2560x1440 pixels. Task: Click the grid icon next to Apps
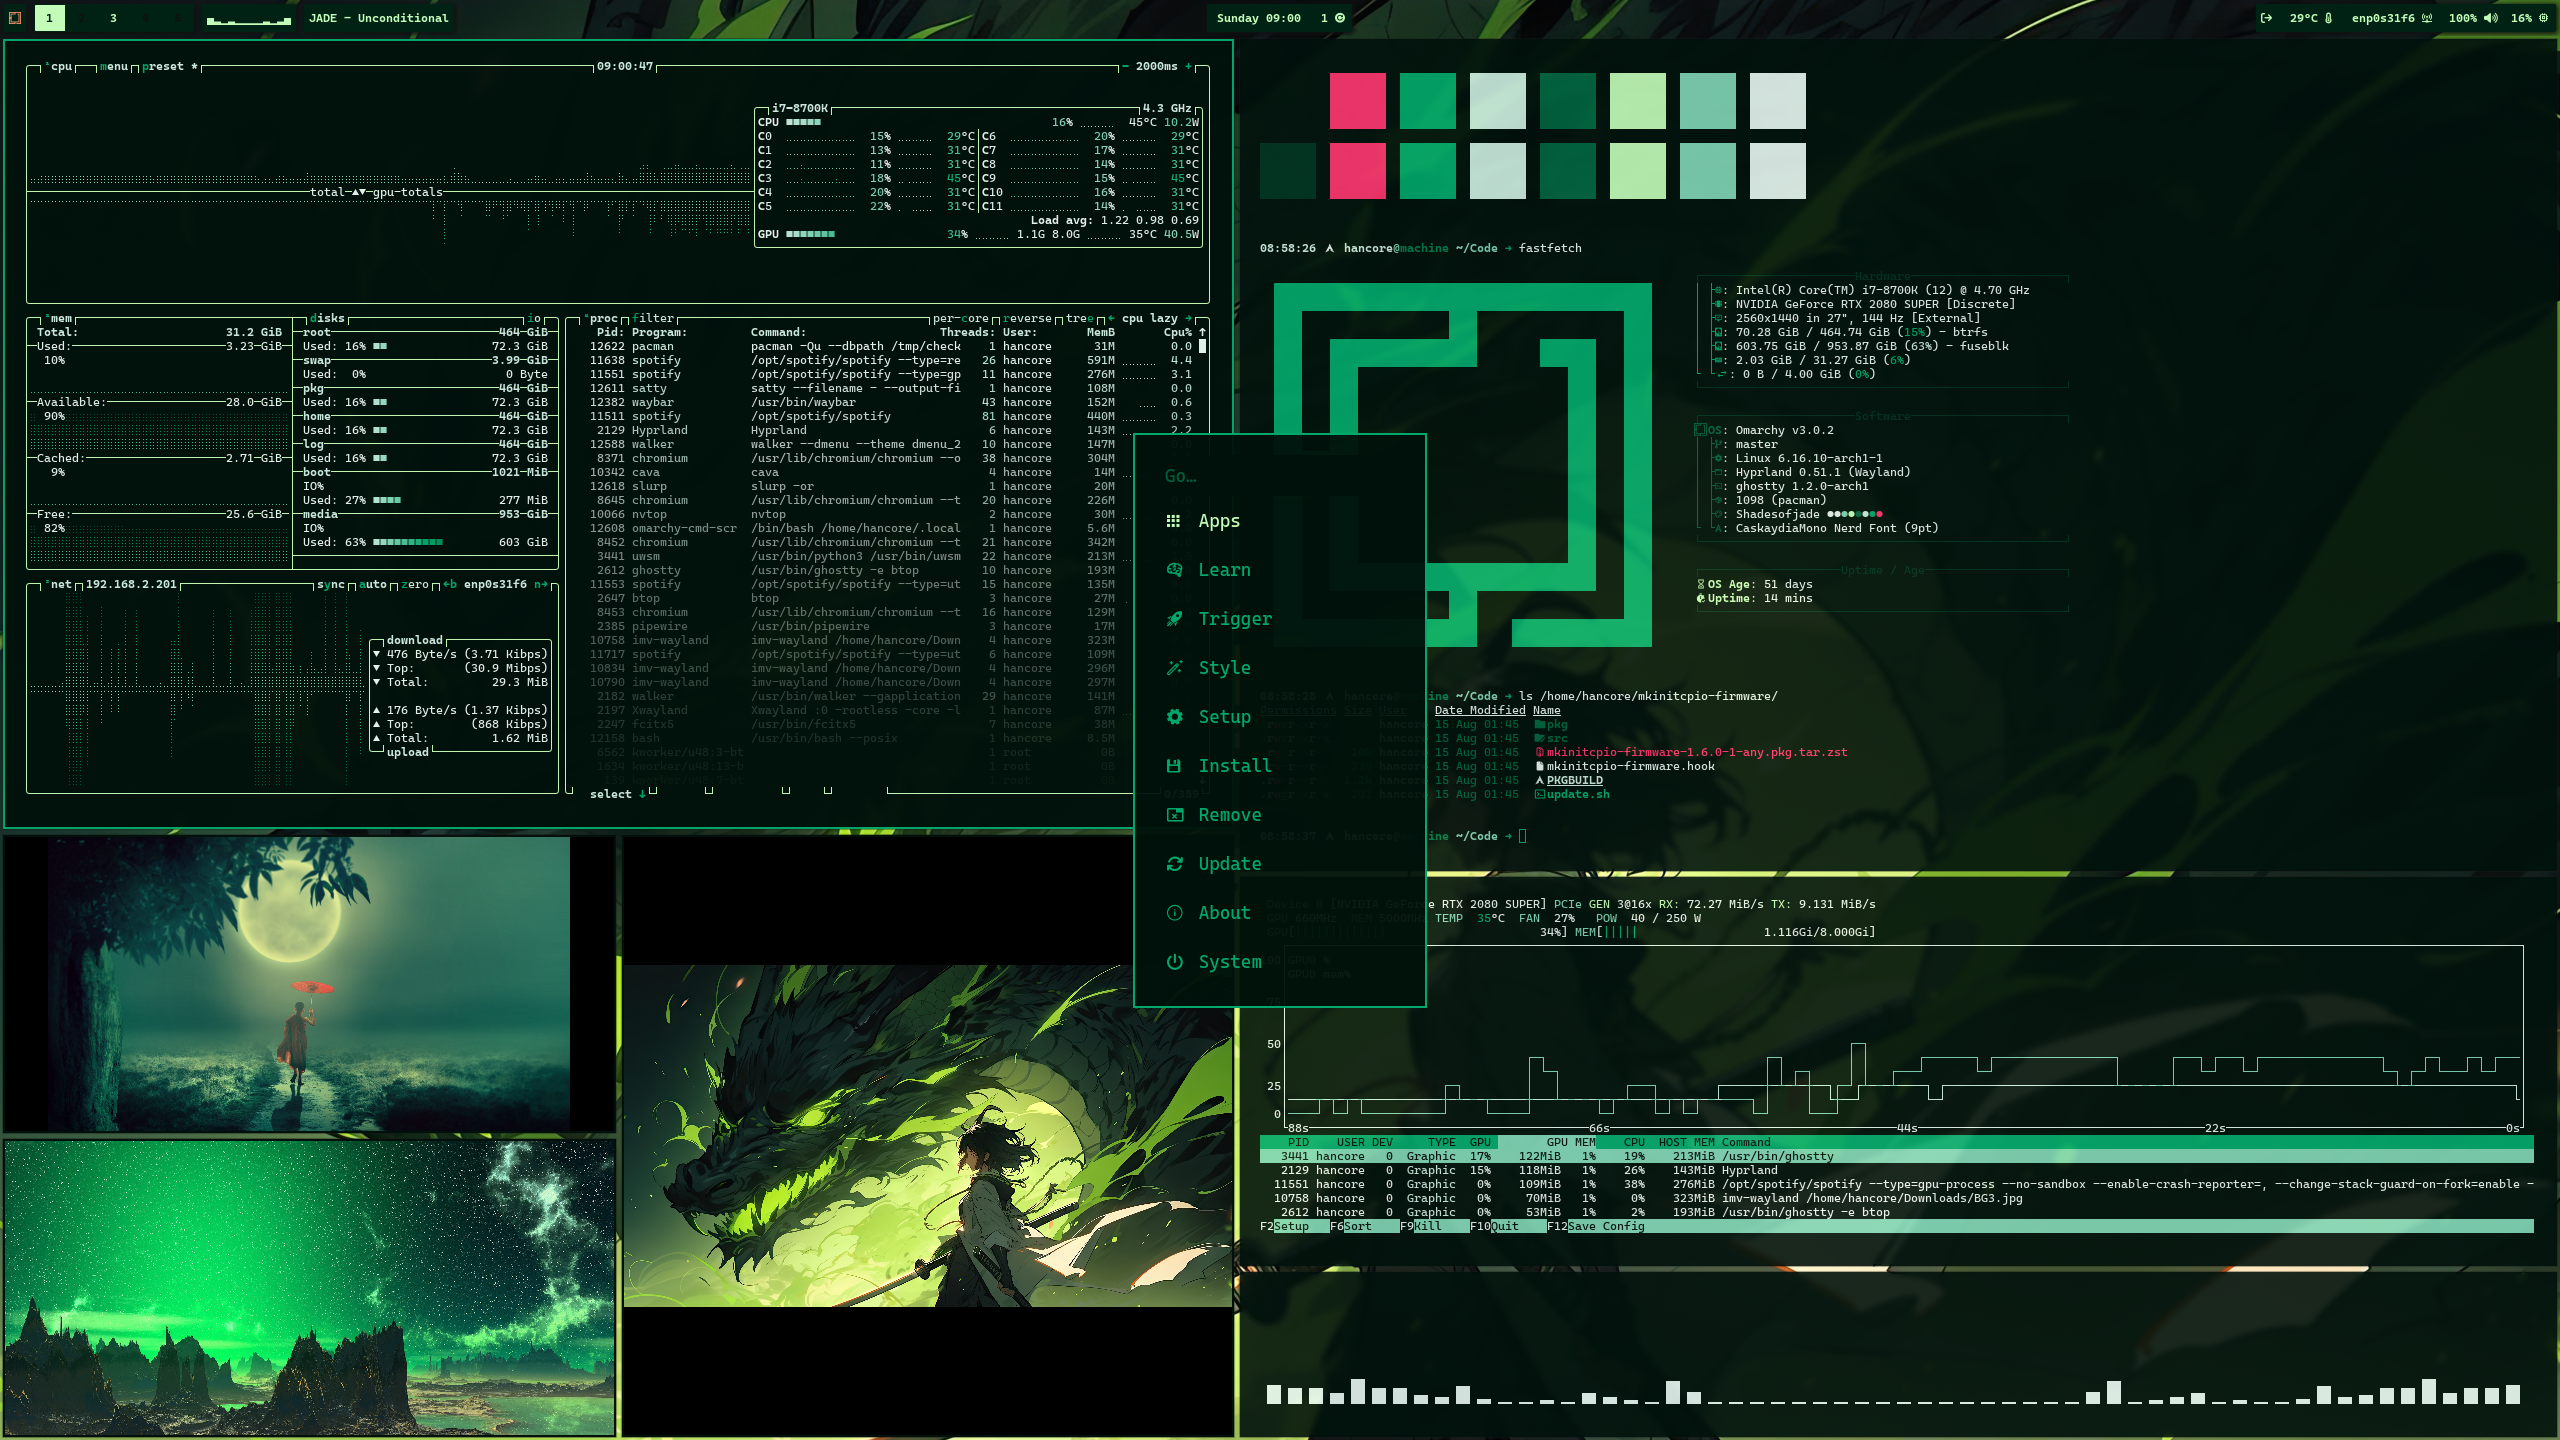coord(1174,521)
